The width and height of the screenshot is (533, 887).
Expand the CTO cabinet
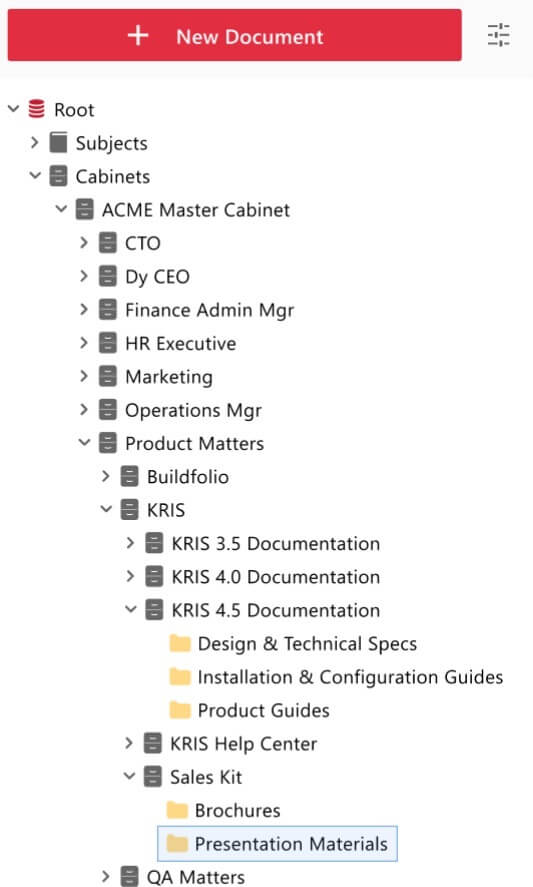tap(84, 243)
